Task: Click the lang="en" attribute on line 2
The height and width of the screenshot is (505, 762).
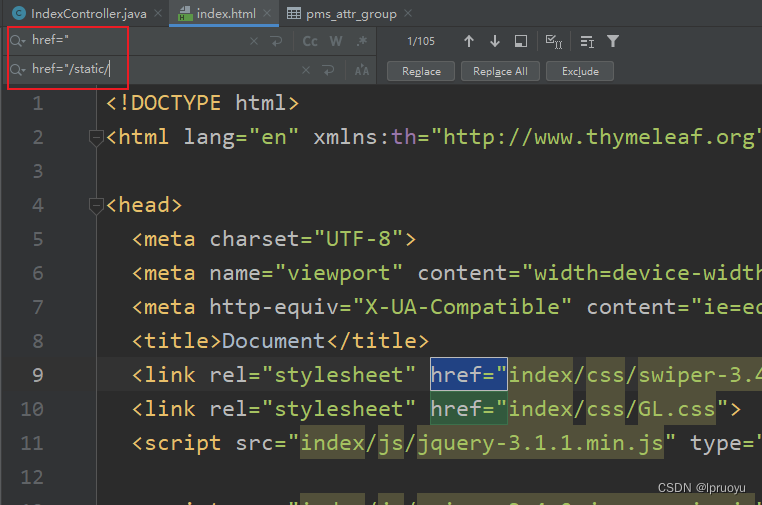Action: click(241, 138)
